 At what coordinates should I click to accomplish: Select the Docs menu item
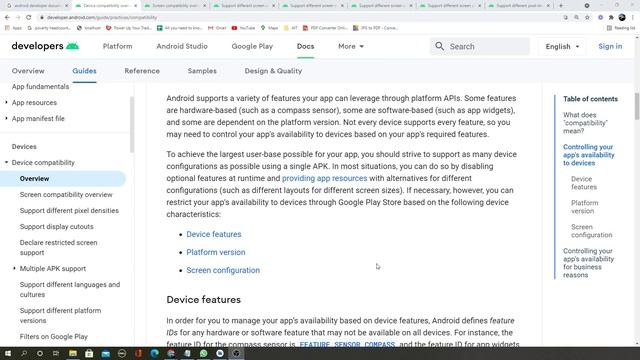pos(305,47)
